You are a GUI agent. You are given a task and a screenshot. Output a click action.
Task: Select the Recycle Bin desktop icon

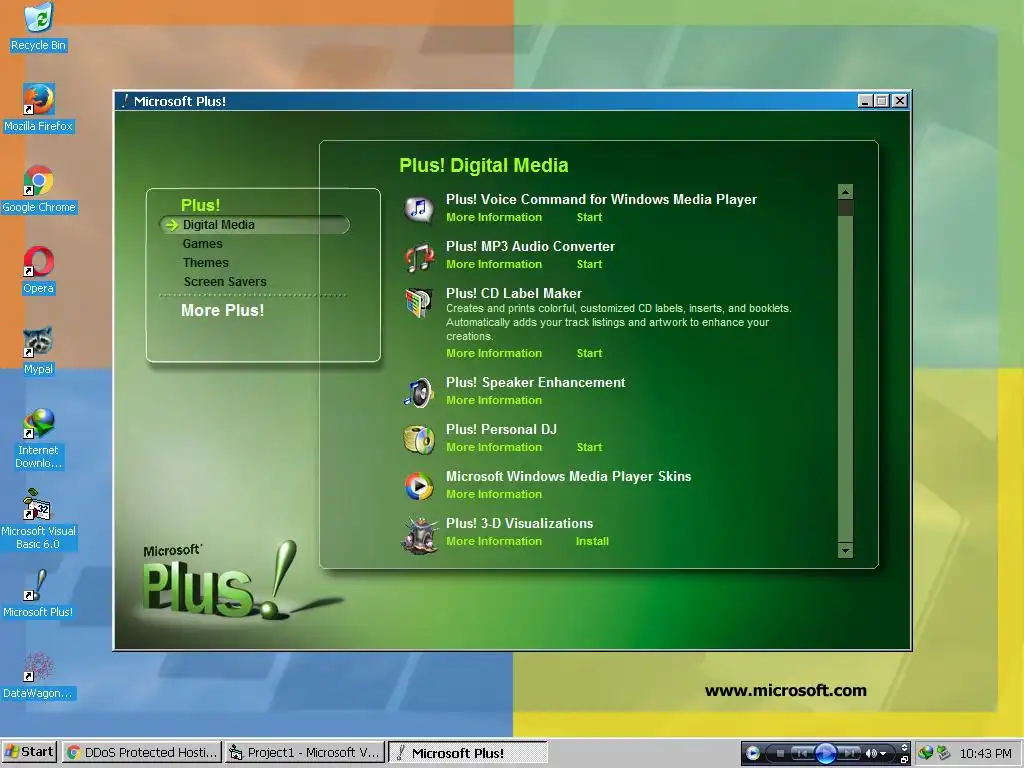[38, 27]
